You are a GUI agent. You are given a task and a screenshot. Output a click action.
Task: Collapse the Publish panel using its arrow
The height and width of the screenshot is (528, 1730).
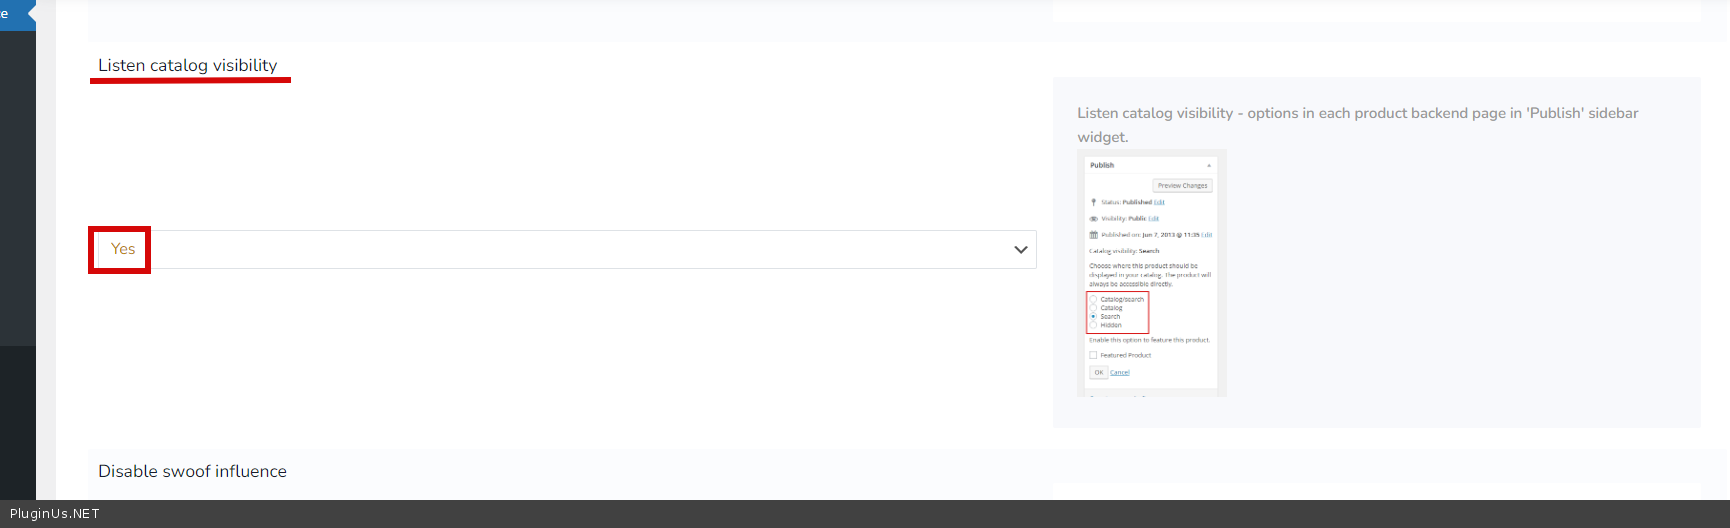click(x=1208, y=166)
